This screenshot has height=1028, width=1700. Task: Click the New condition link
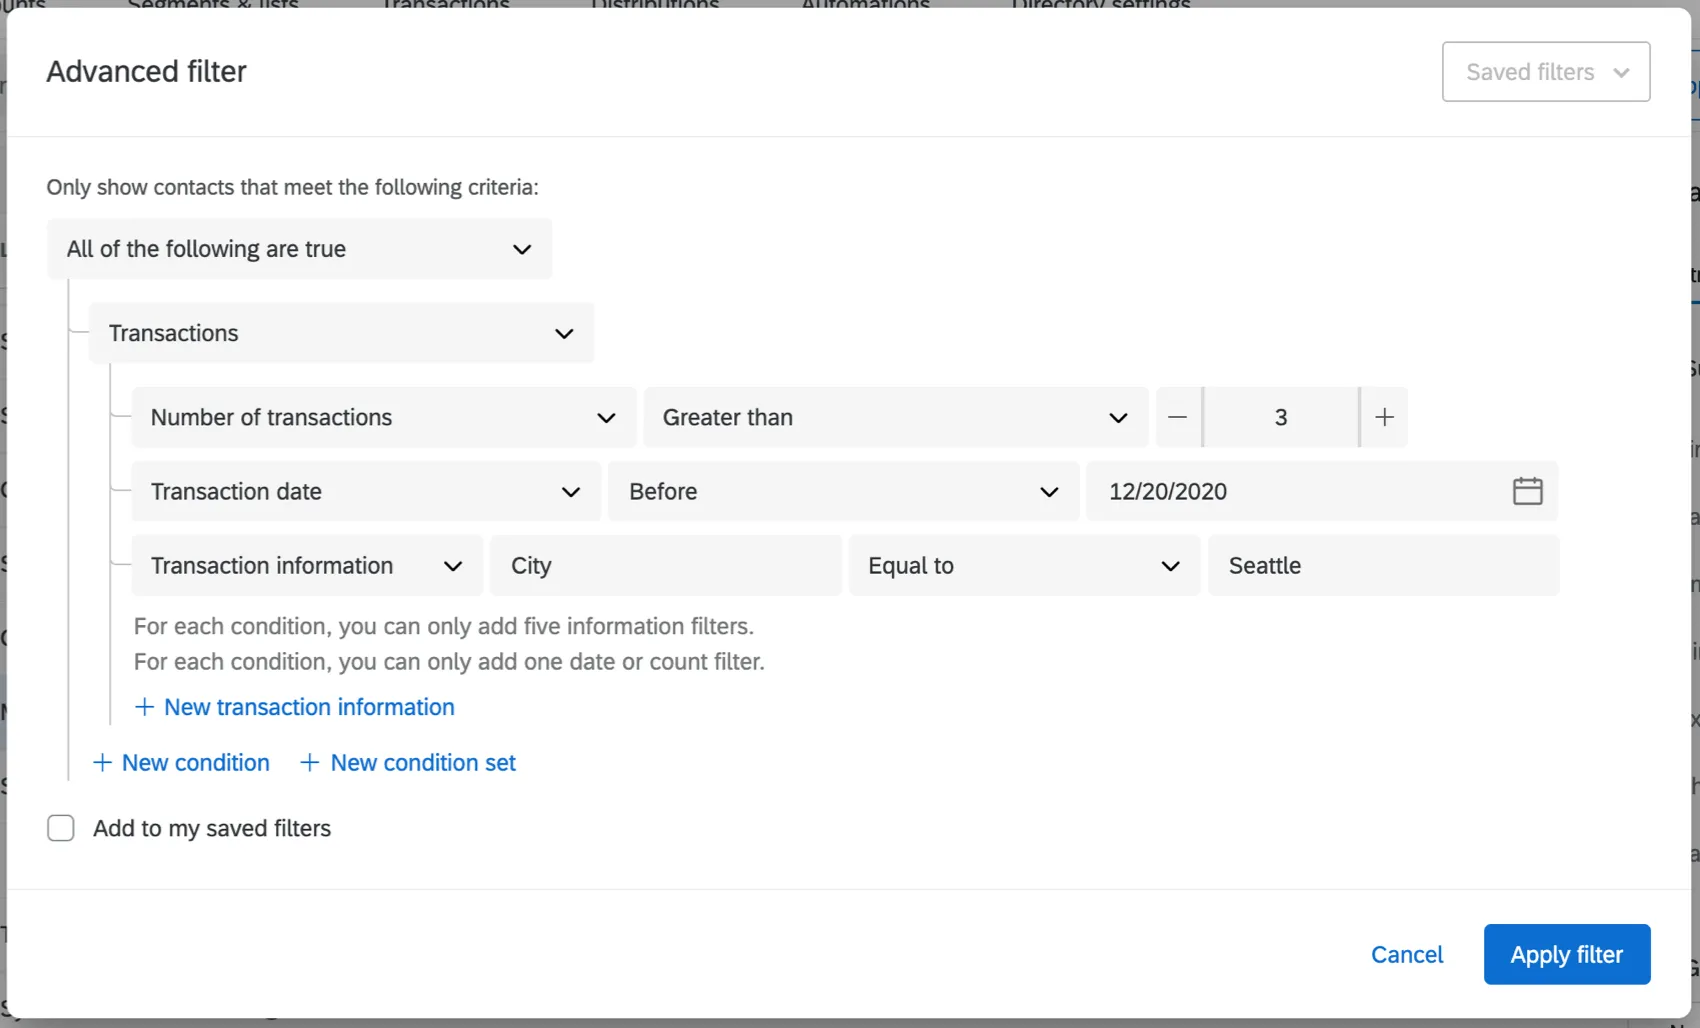(195, 762)
